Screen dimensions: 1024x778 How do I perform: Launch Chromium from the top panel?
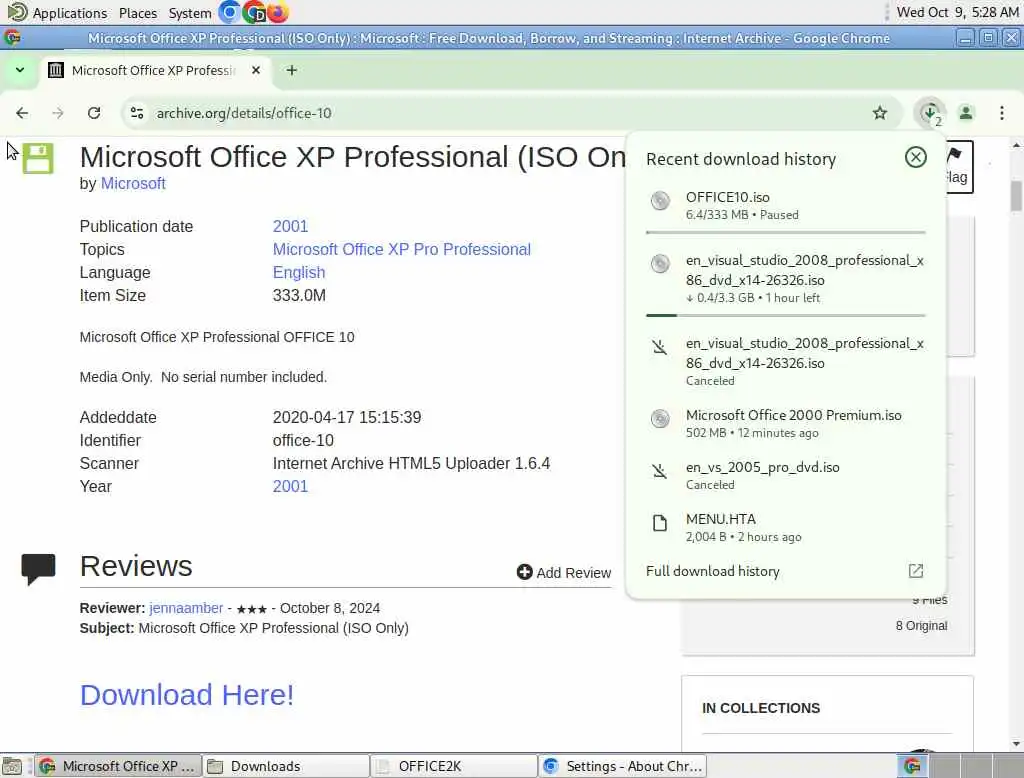coord(229,12)
